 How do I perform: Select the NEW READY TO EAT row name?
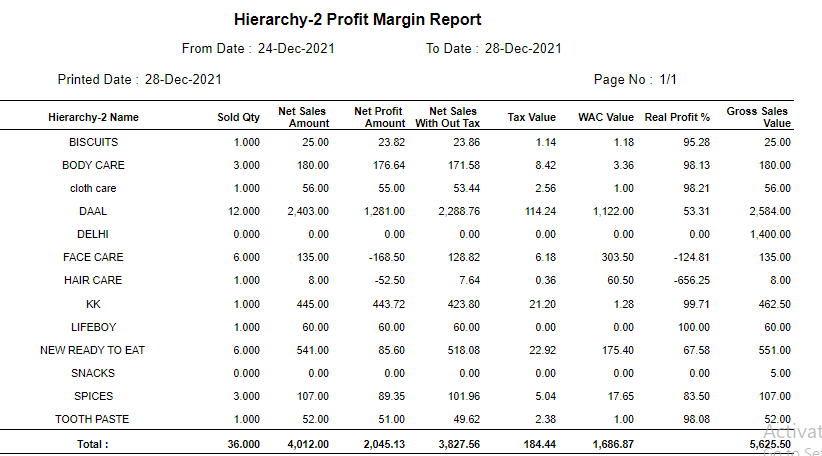93,350
